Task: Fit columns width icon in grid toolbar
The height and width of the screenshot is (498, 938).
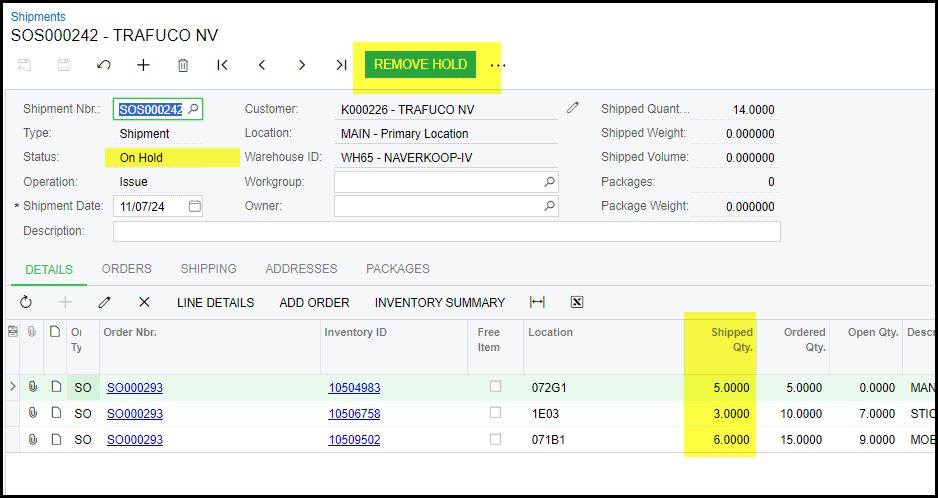Action: click(x=537, y=302)
